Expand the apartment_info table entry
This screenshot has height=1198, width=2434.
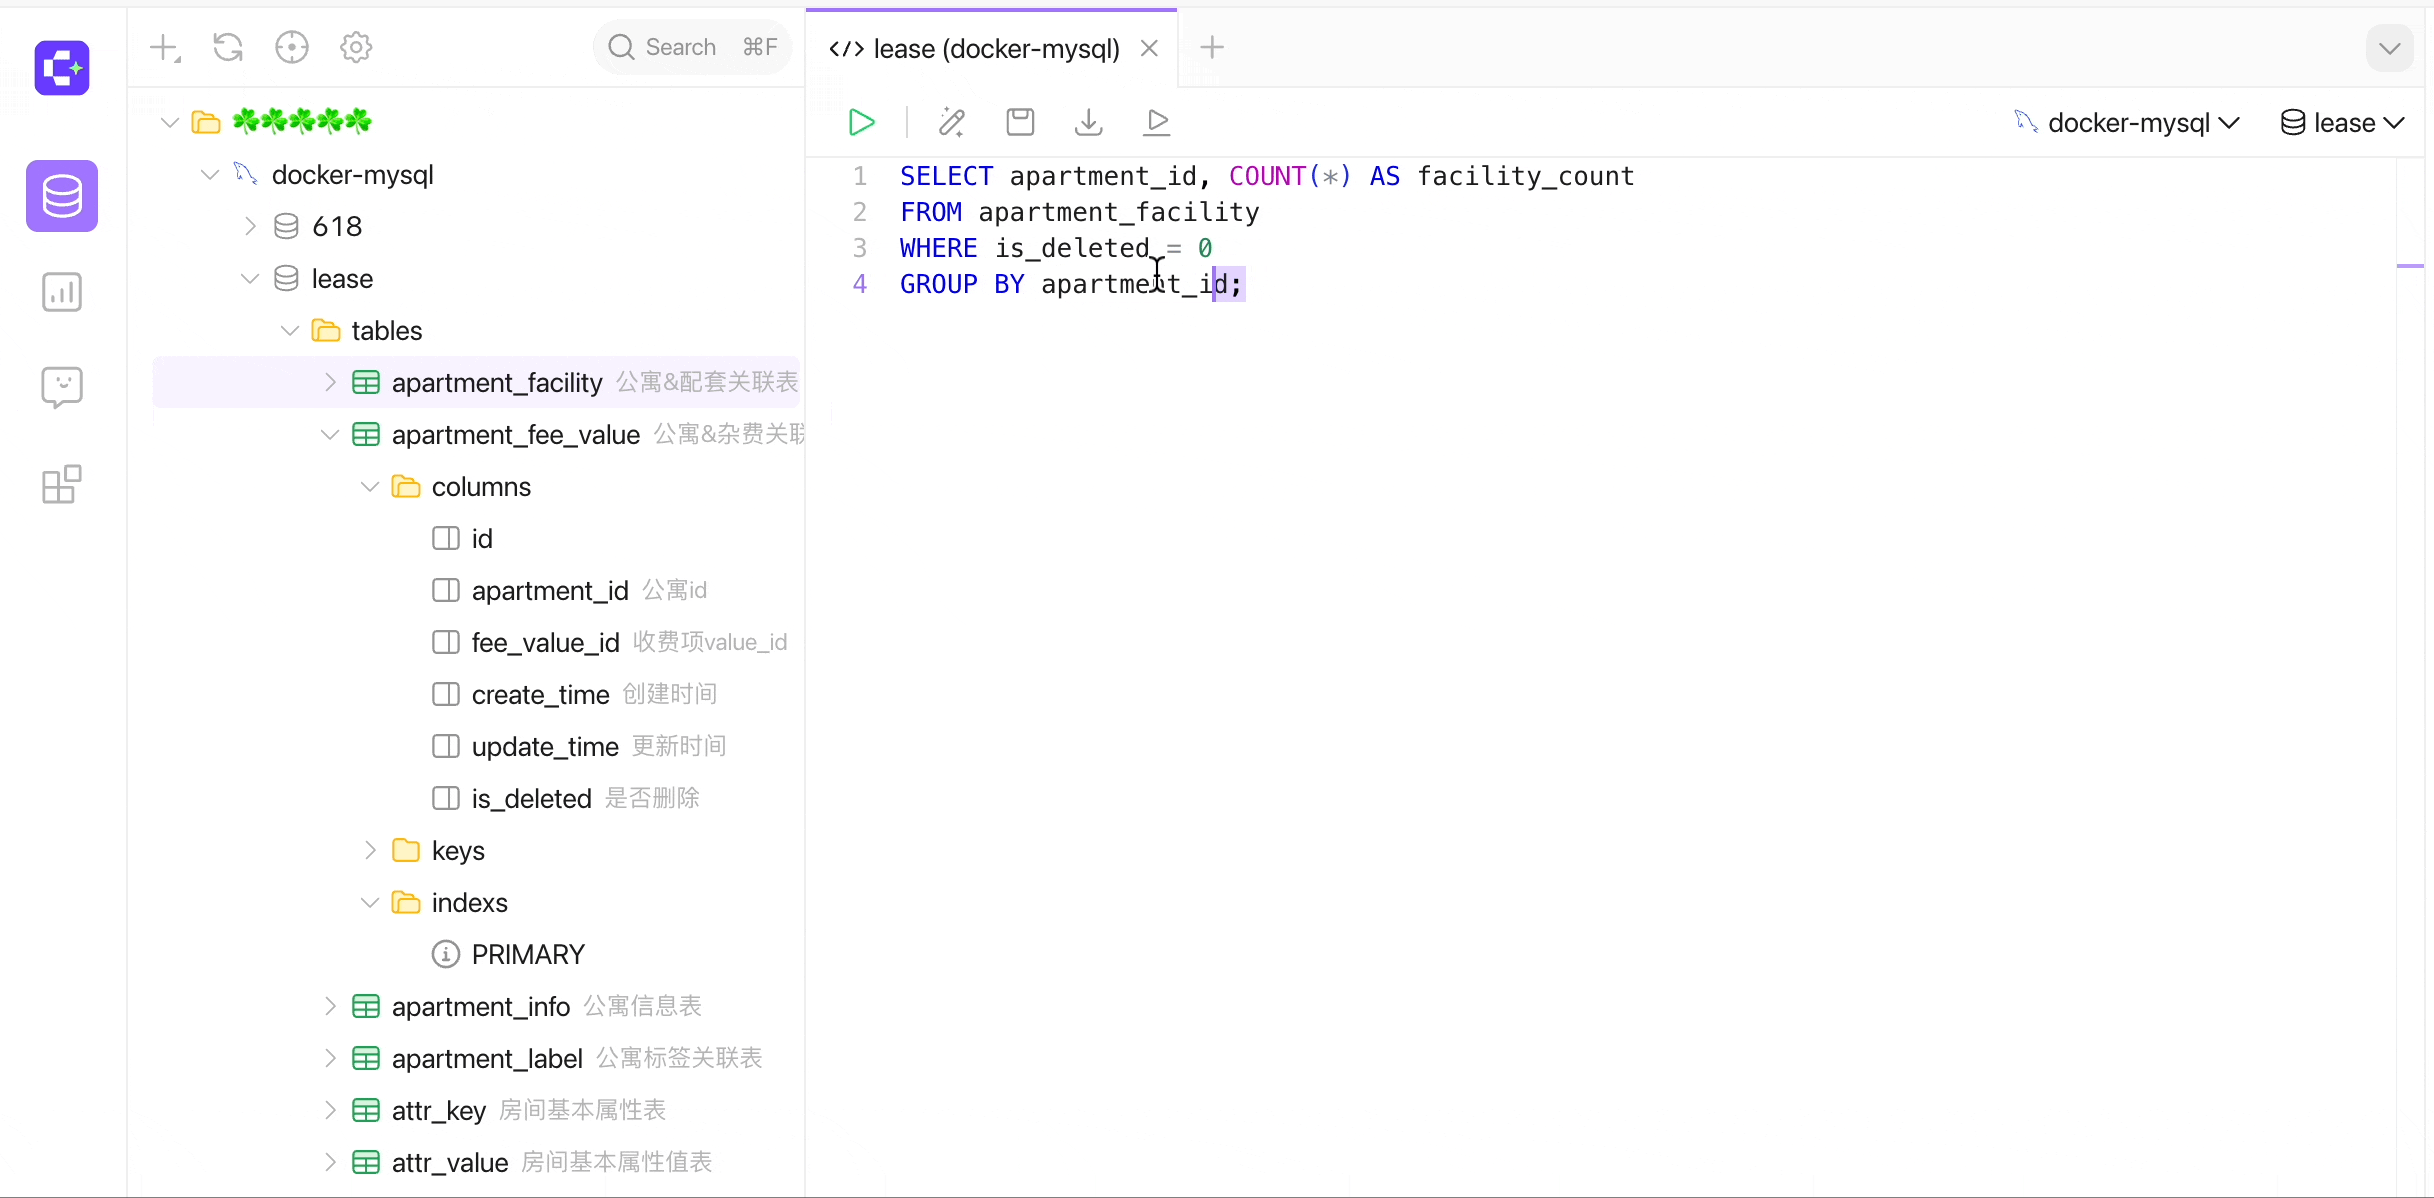tap(331, 1006)
